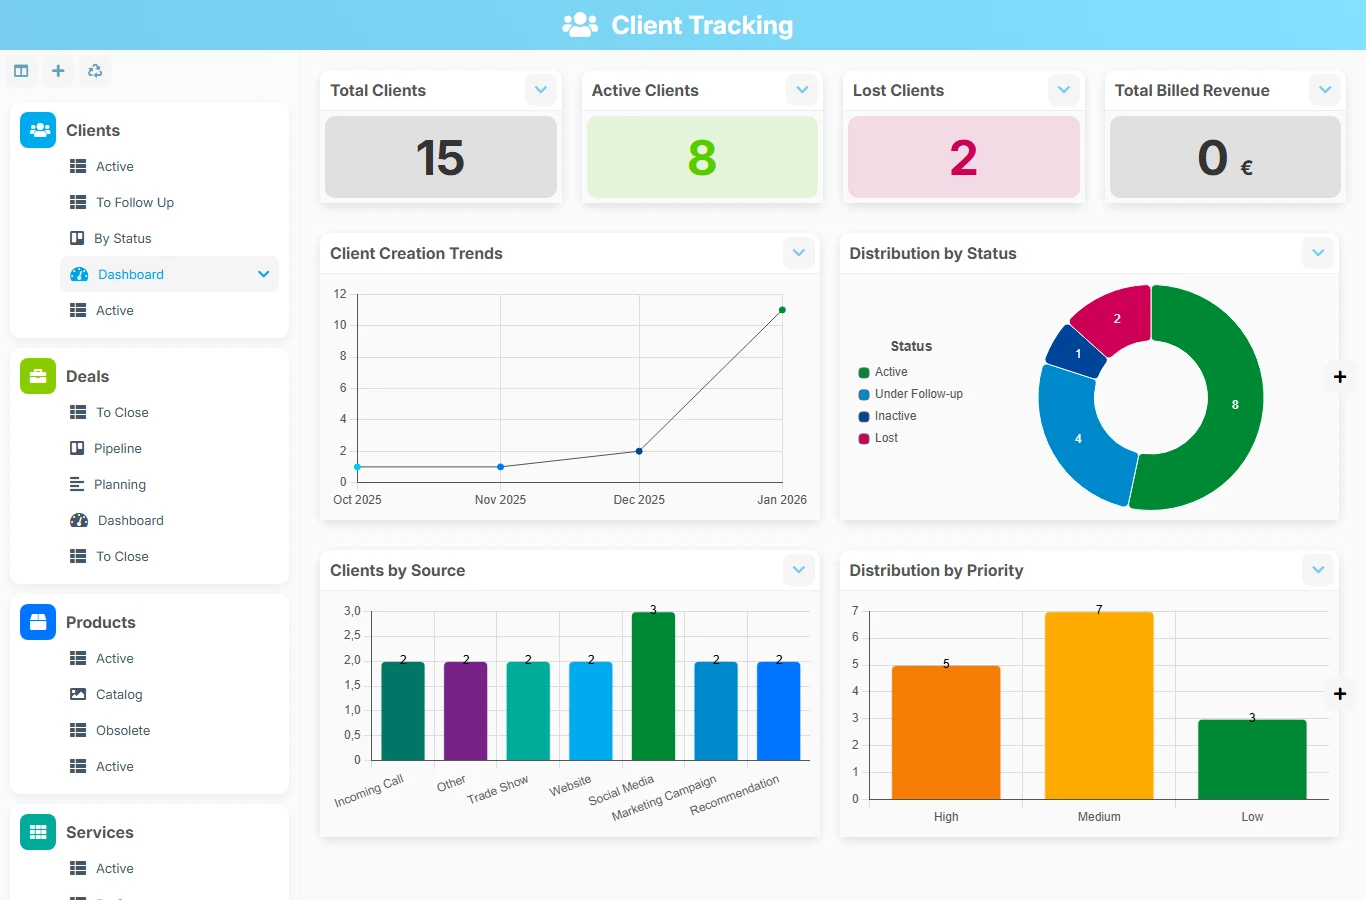Click the Low priority bar

click(x=1252, y=759)
